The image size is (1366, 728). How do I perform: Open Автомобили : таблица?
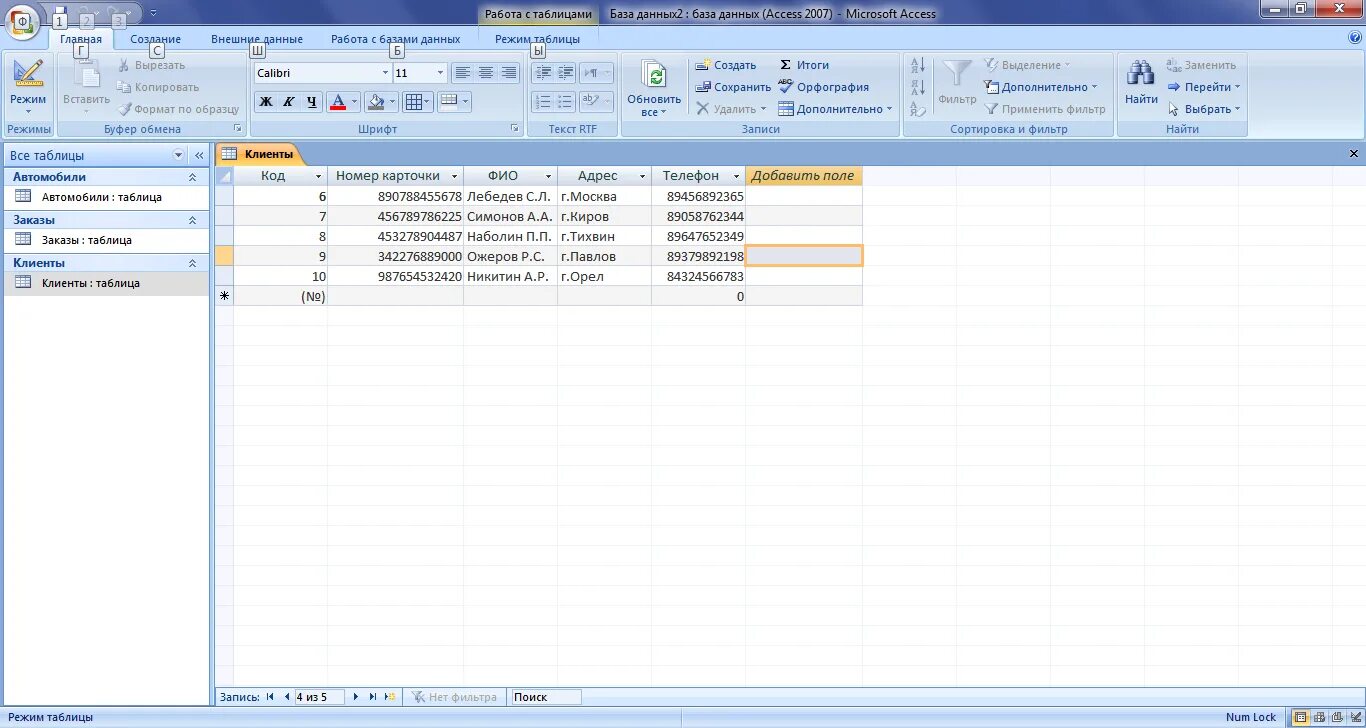click(x=105, y=197)
